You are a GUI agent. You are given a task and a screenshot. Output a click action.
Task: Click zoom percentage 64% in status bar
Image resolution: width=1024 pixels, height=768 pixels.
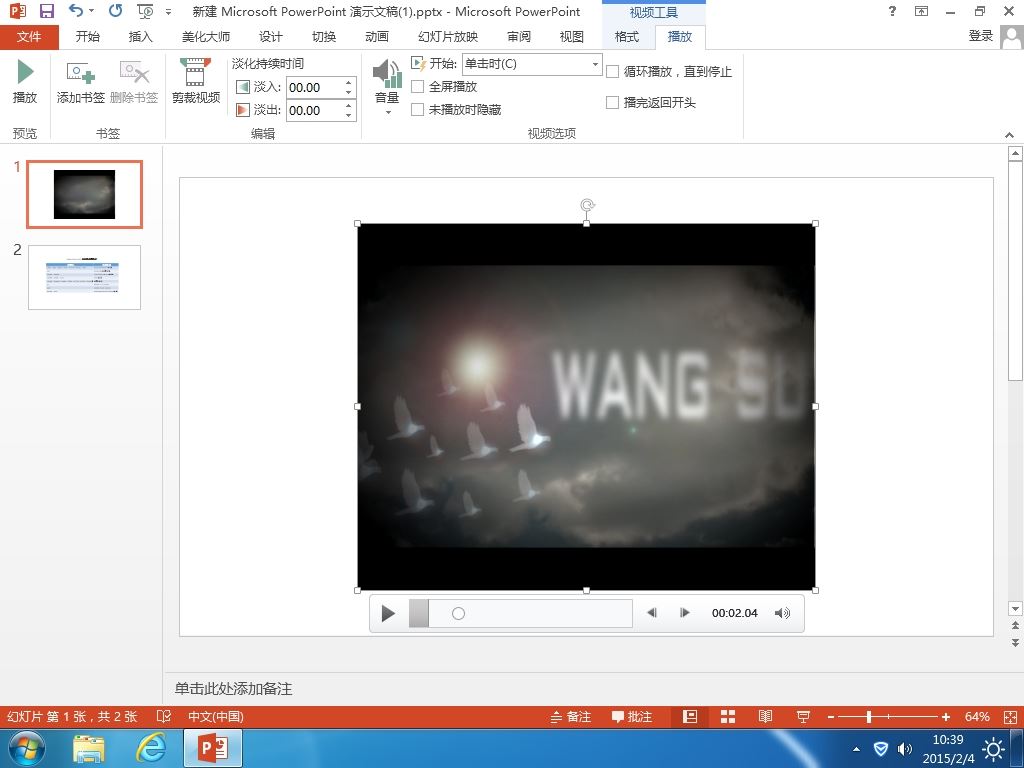click(x=977, y=717)
